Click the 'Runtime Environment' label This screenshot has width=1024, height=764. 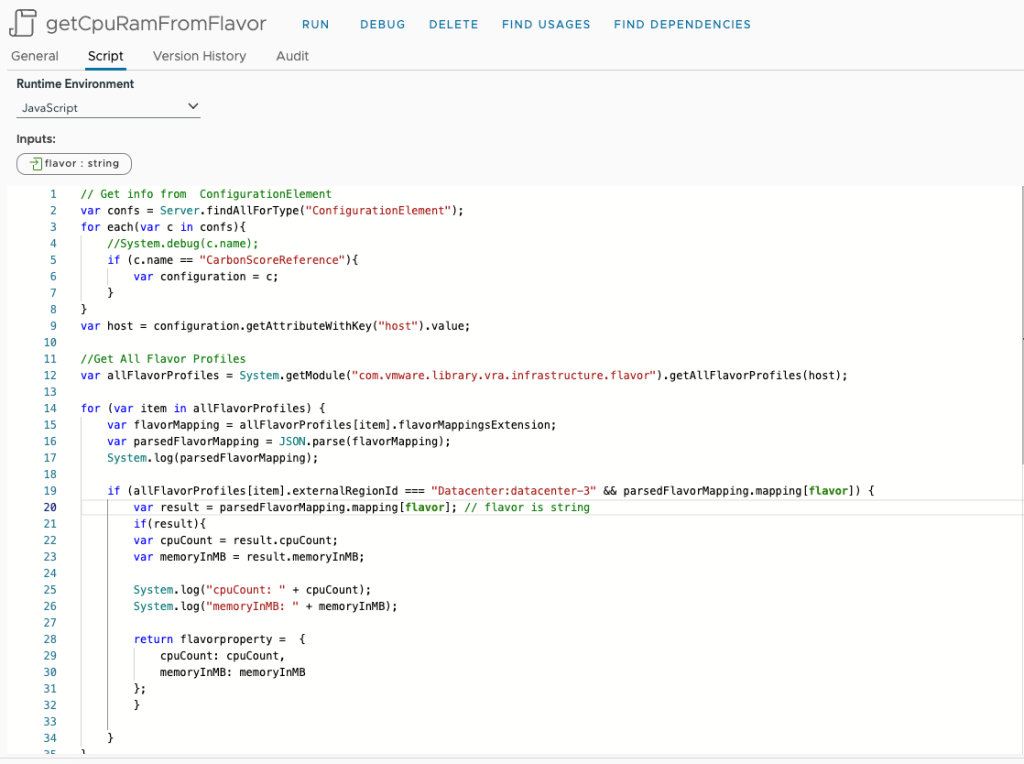pos(75,84)
